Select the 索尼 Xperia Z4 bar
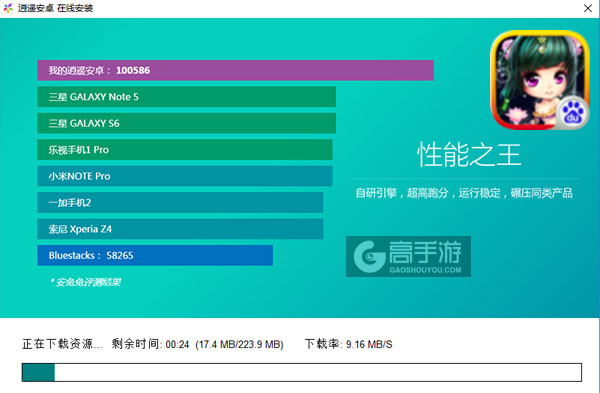 (x=180, y=229)
